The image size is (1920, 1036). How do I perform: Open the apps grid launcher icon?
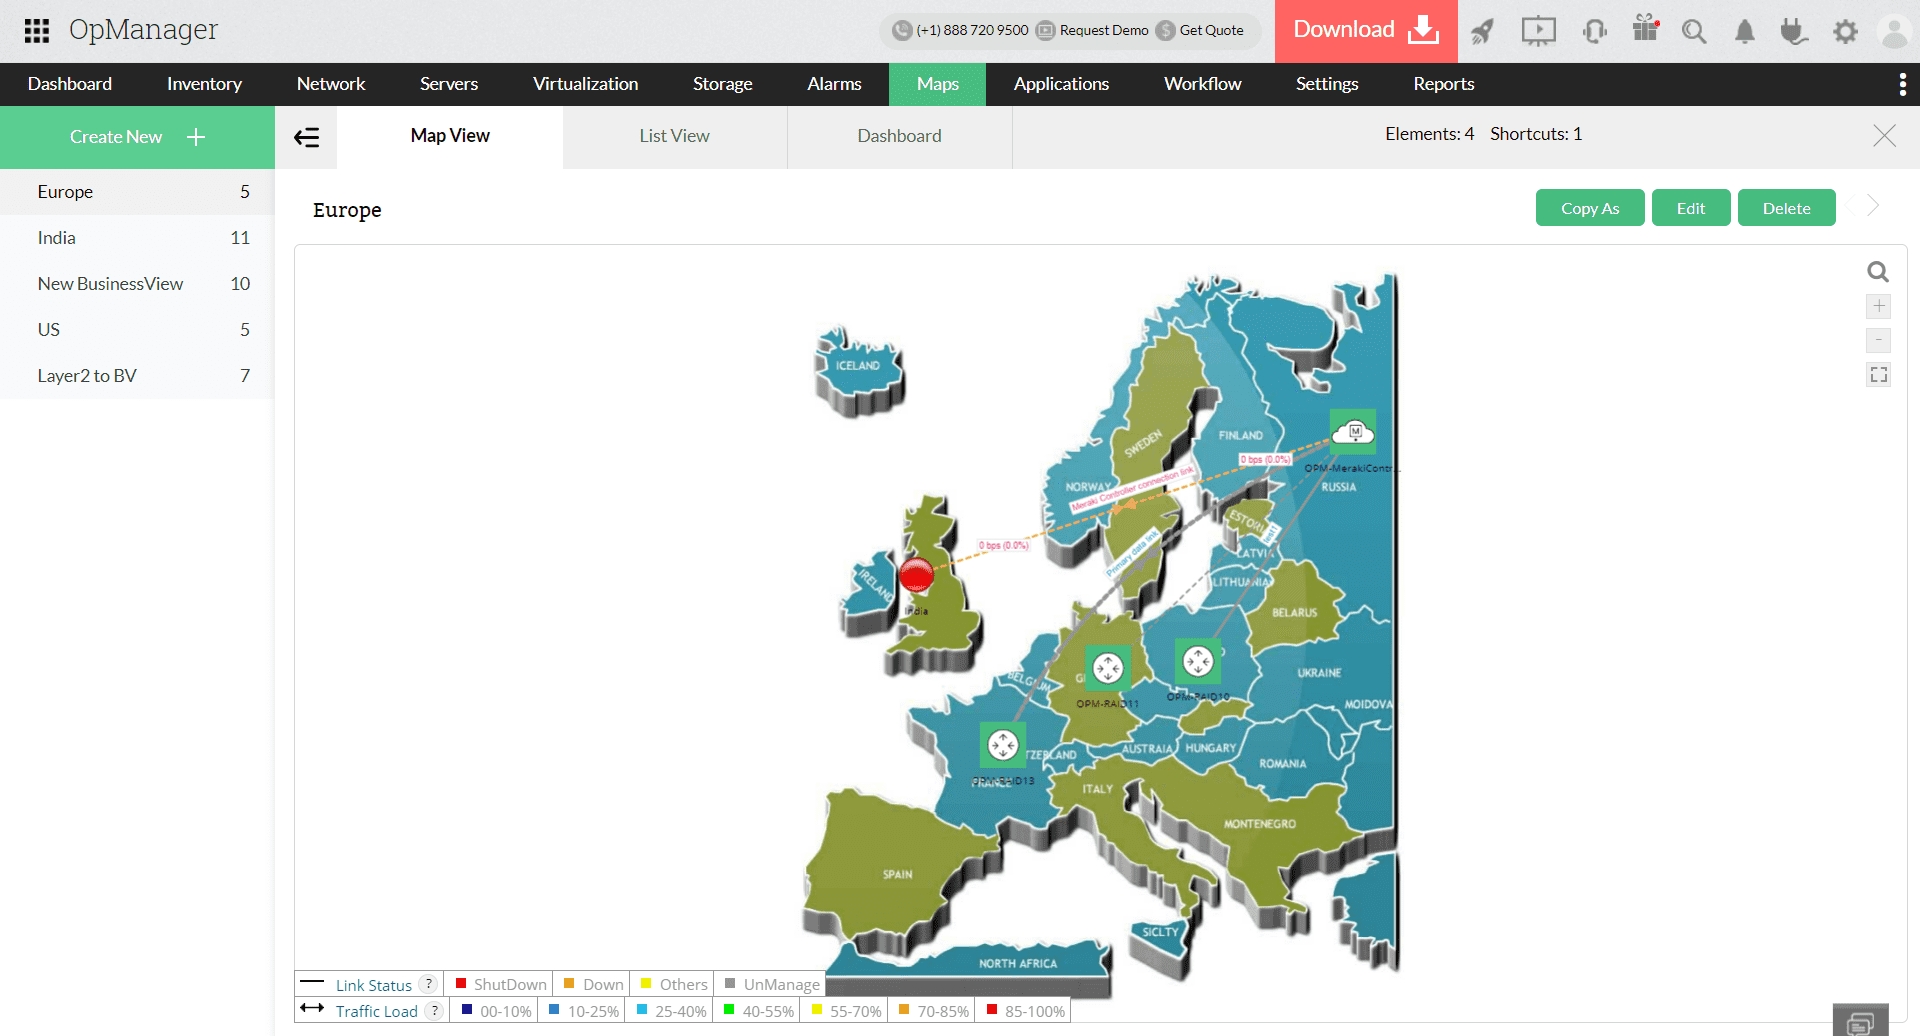[x=37, y=31]
